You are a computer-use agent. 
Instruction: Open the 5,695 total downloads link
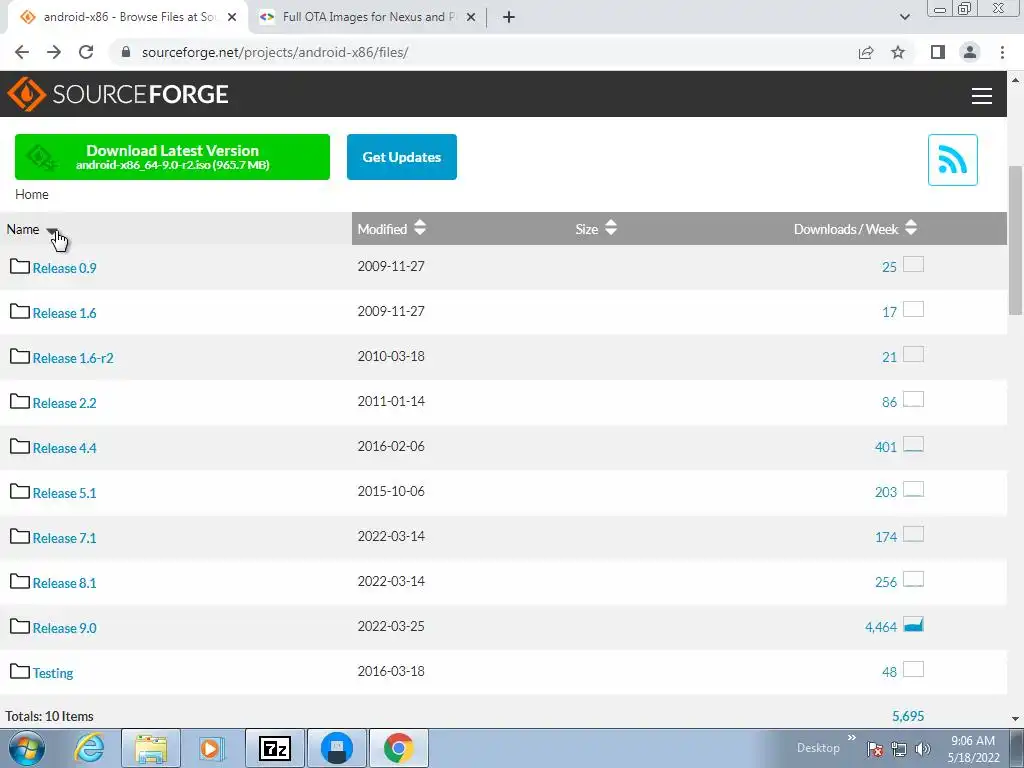908,716
